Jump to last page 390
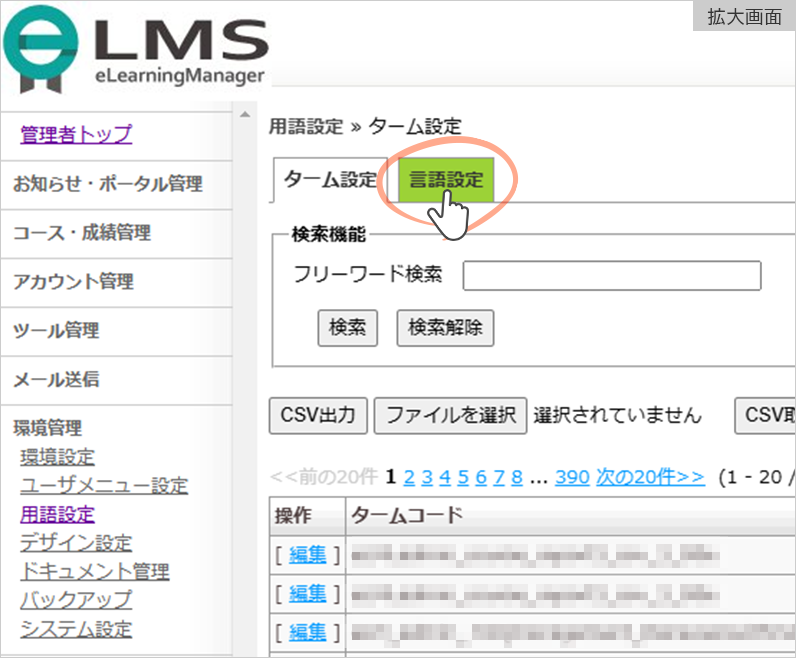This screenshot has height=658, width=796. point(572,477)
